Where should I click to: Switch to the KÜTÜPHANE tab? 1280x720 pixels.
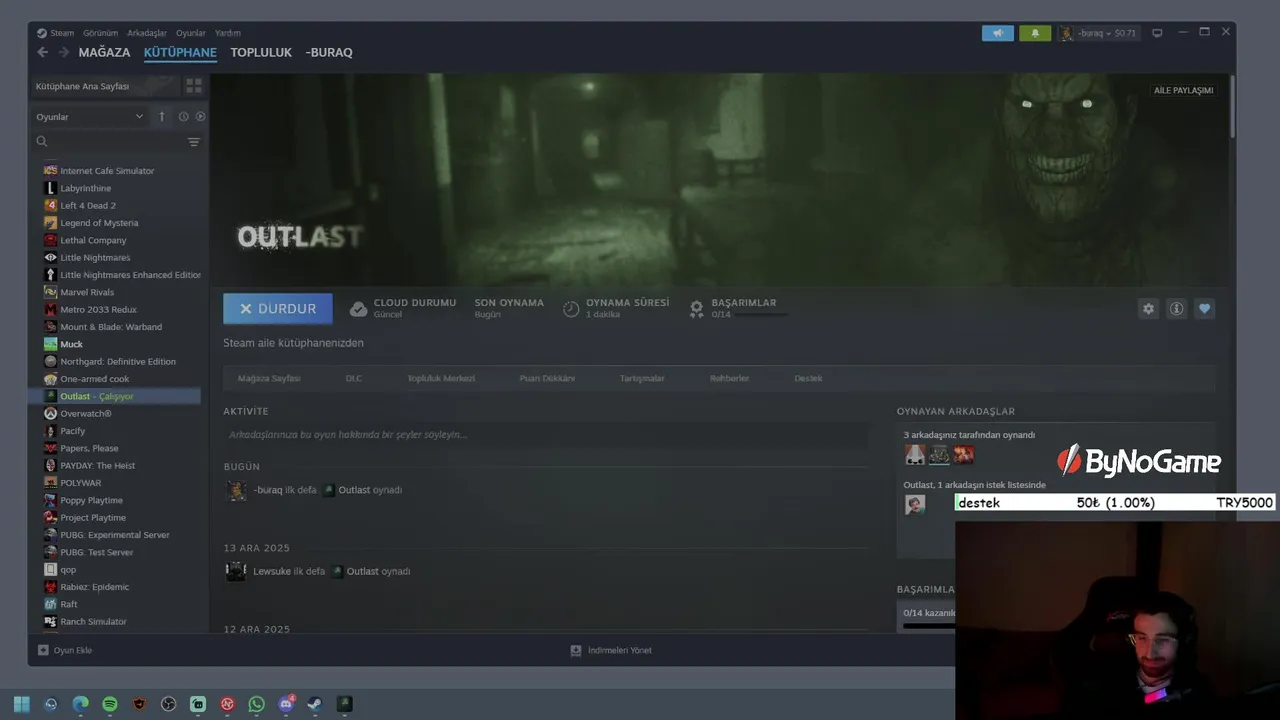click(180, 52)
